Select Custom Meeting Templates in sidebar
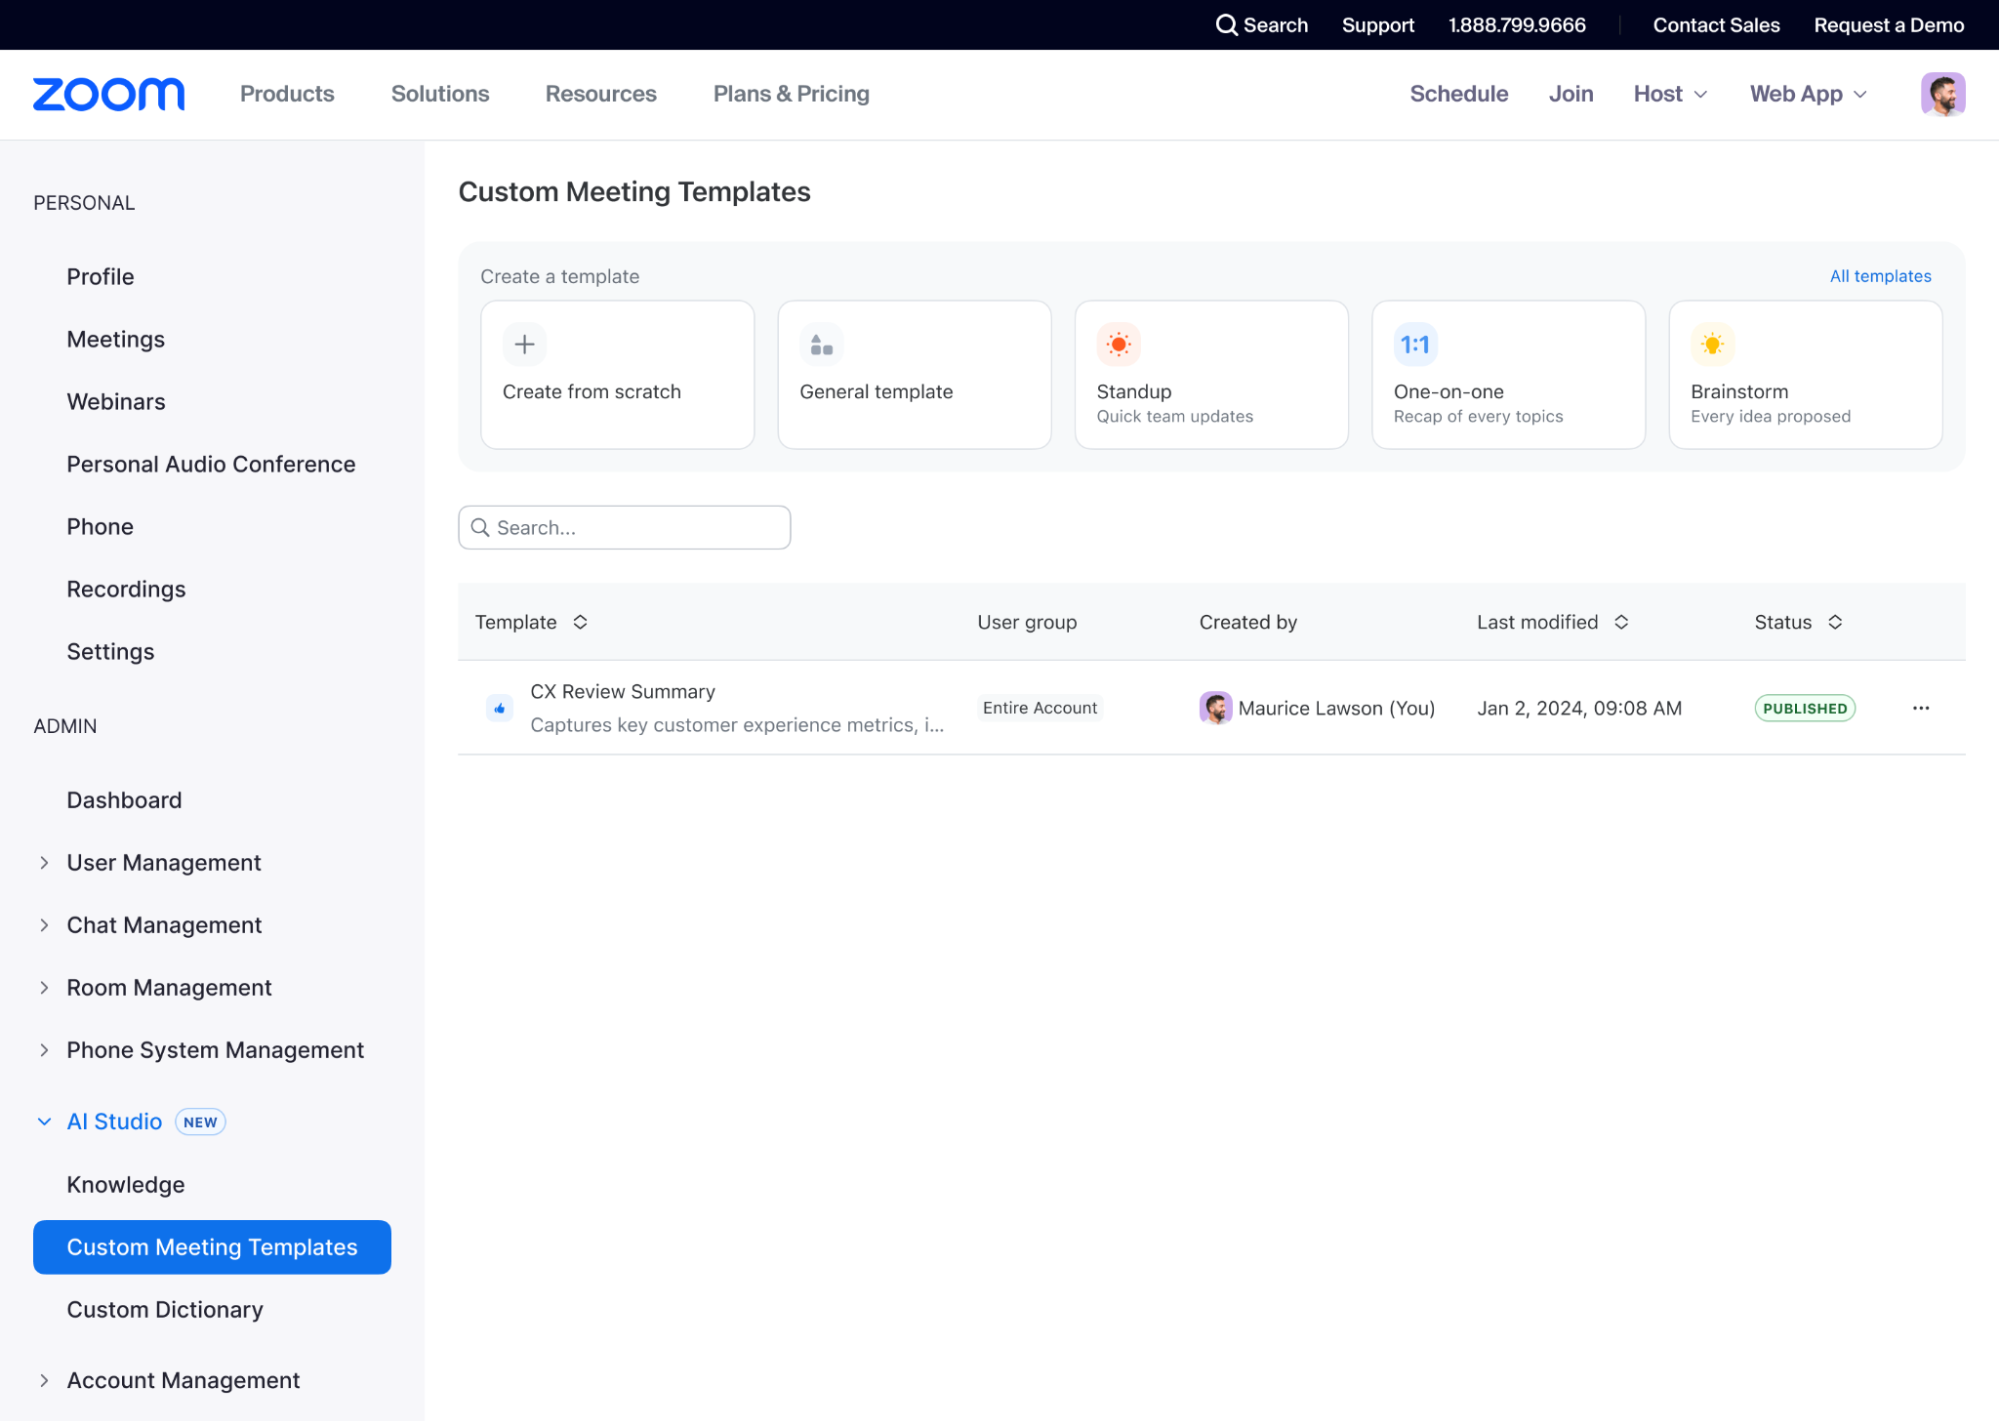Viewport: 1999px width, 1422px height. (212, 1248)
